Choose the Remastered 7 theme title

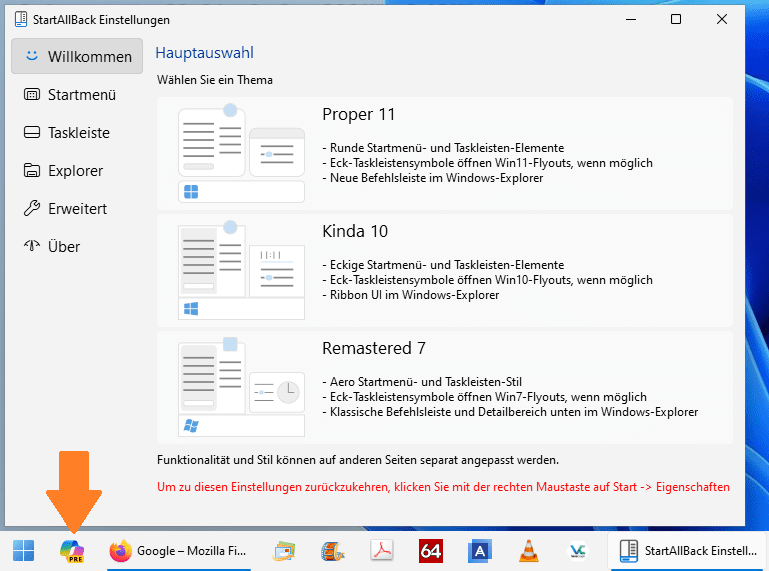coord(374,348)
